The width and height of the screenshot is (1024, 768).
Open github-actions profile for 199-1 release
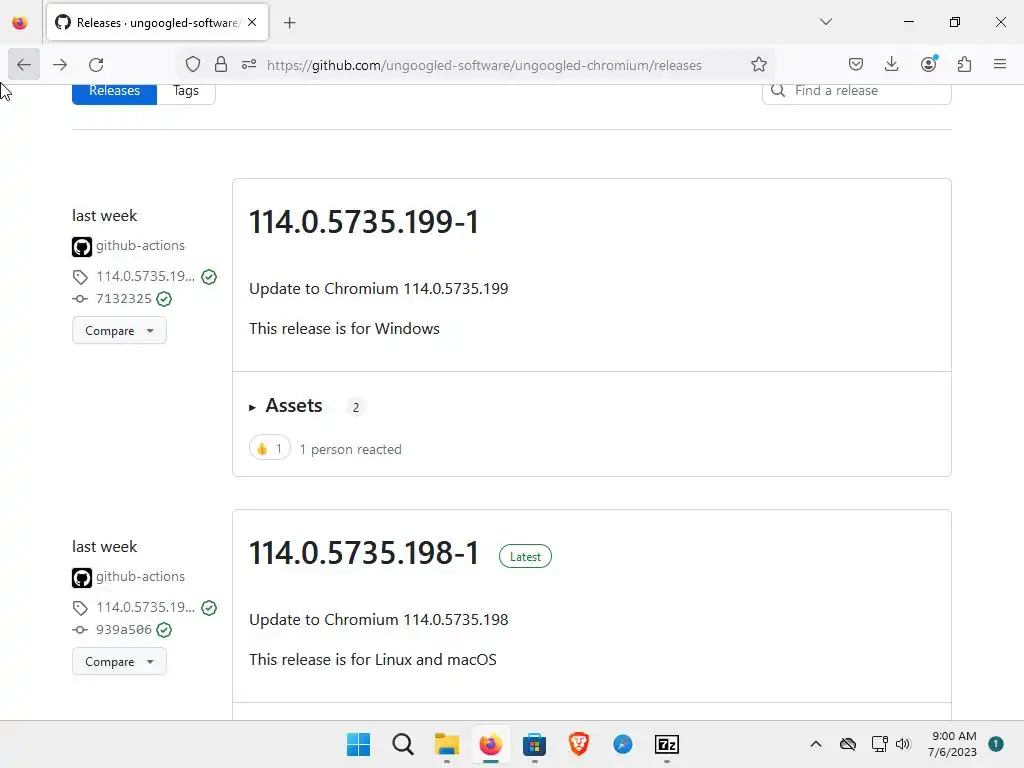tap(140, 246)
